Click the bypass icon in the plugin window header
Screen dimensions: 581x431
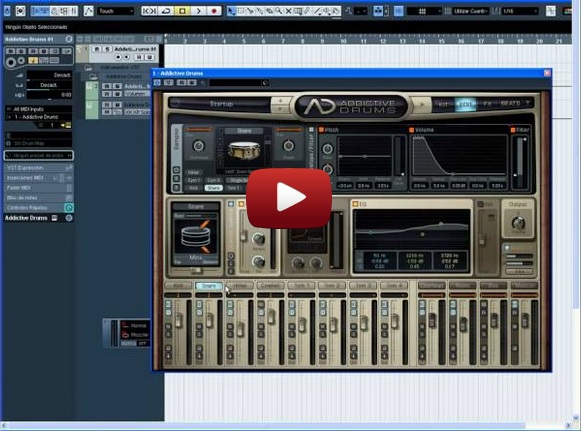click(x=157, y=83)
